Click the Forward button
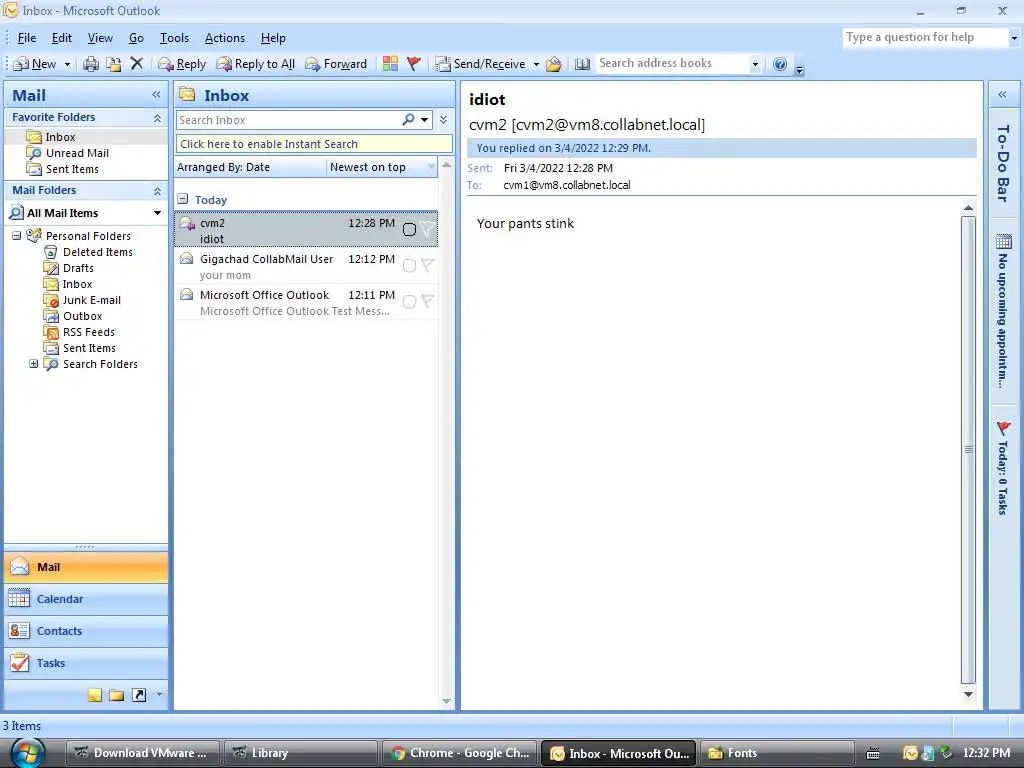This screenshot has width=1024, height=768. coord(336,64)
